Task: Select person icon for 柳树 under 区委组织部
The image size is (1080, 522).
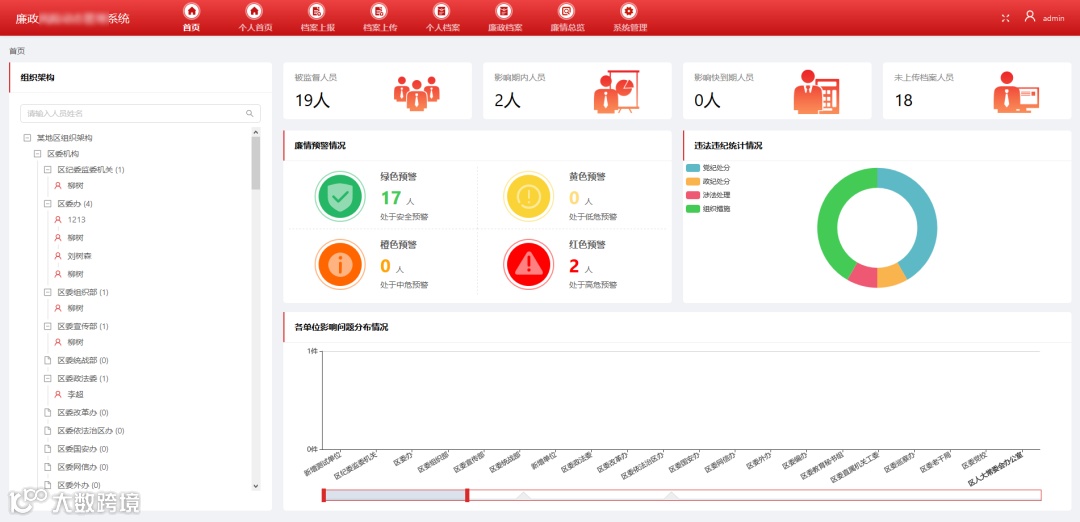Action: point(59,308)
